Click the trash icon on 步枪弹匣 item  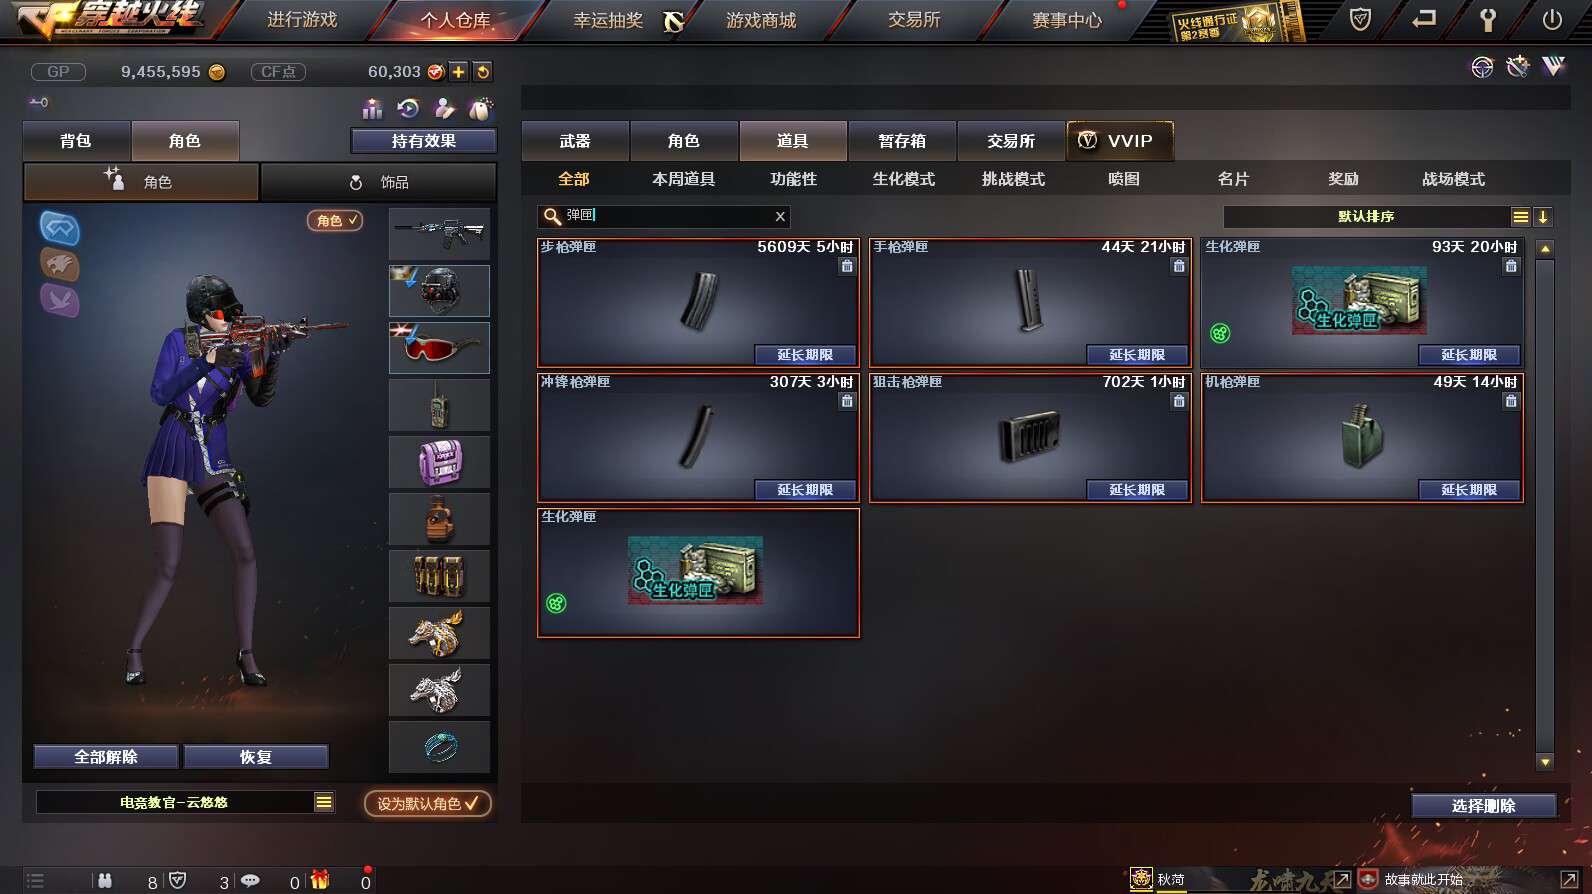(x=847, y=266)
